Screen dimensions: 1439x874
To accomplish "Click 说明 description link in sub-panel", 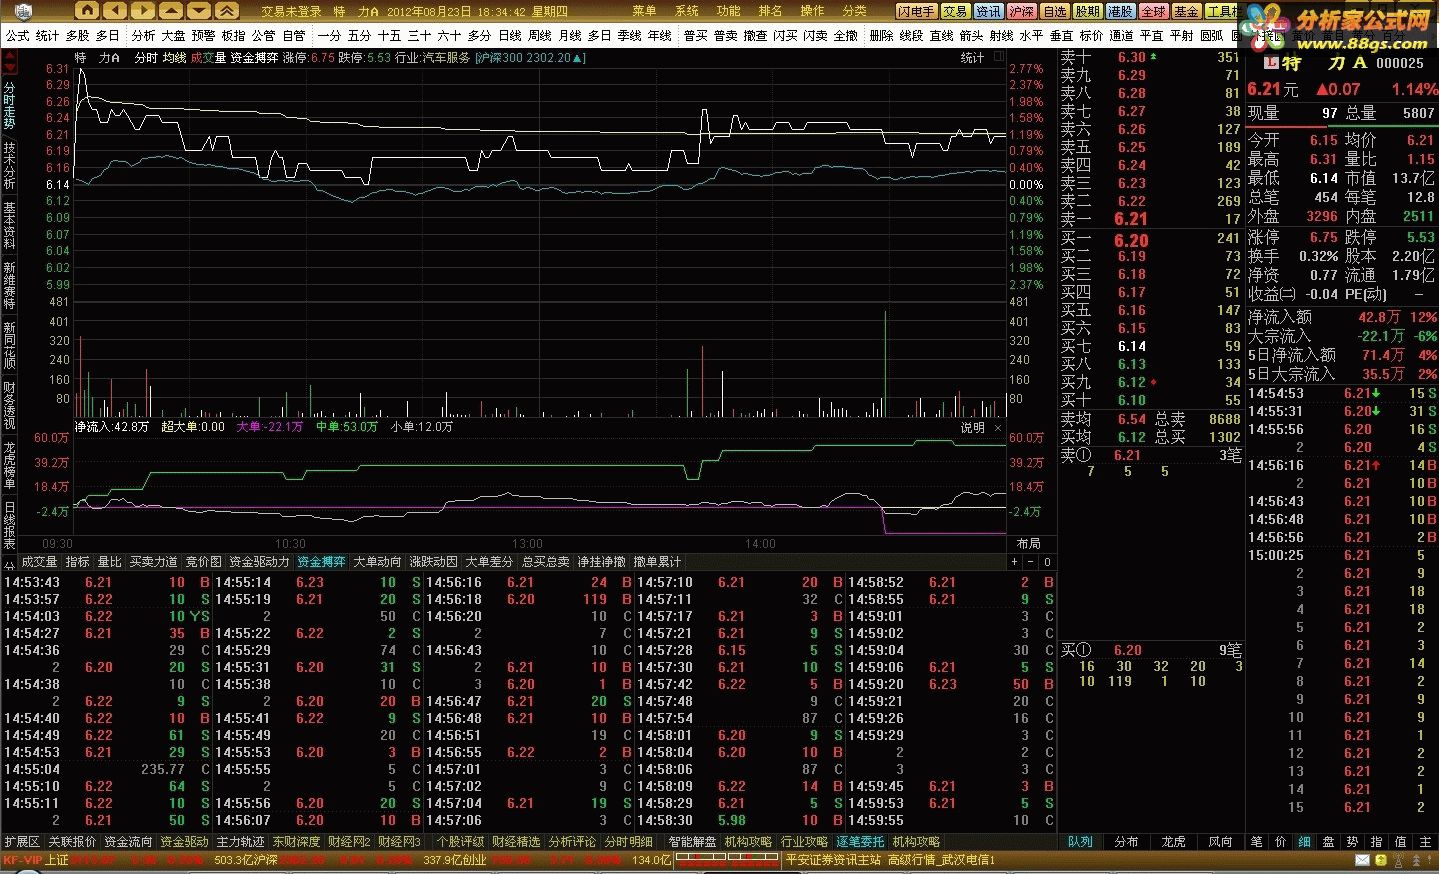I will 973,427.
